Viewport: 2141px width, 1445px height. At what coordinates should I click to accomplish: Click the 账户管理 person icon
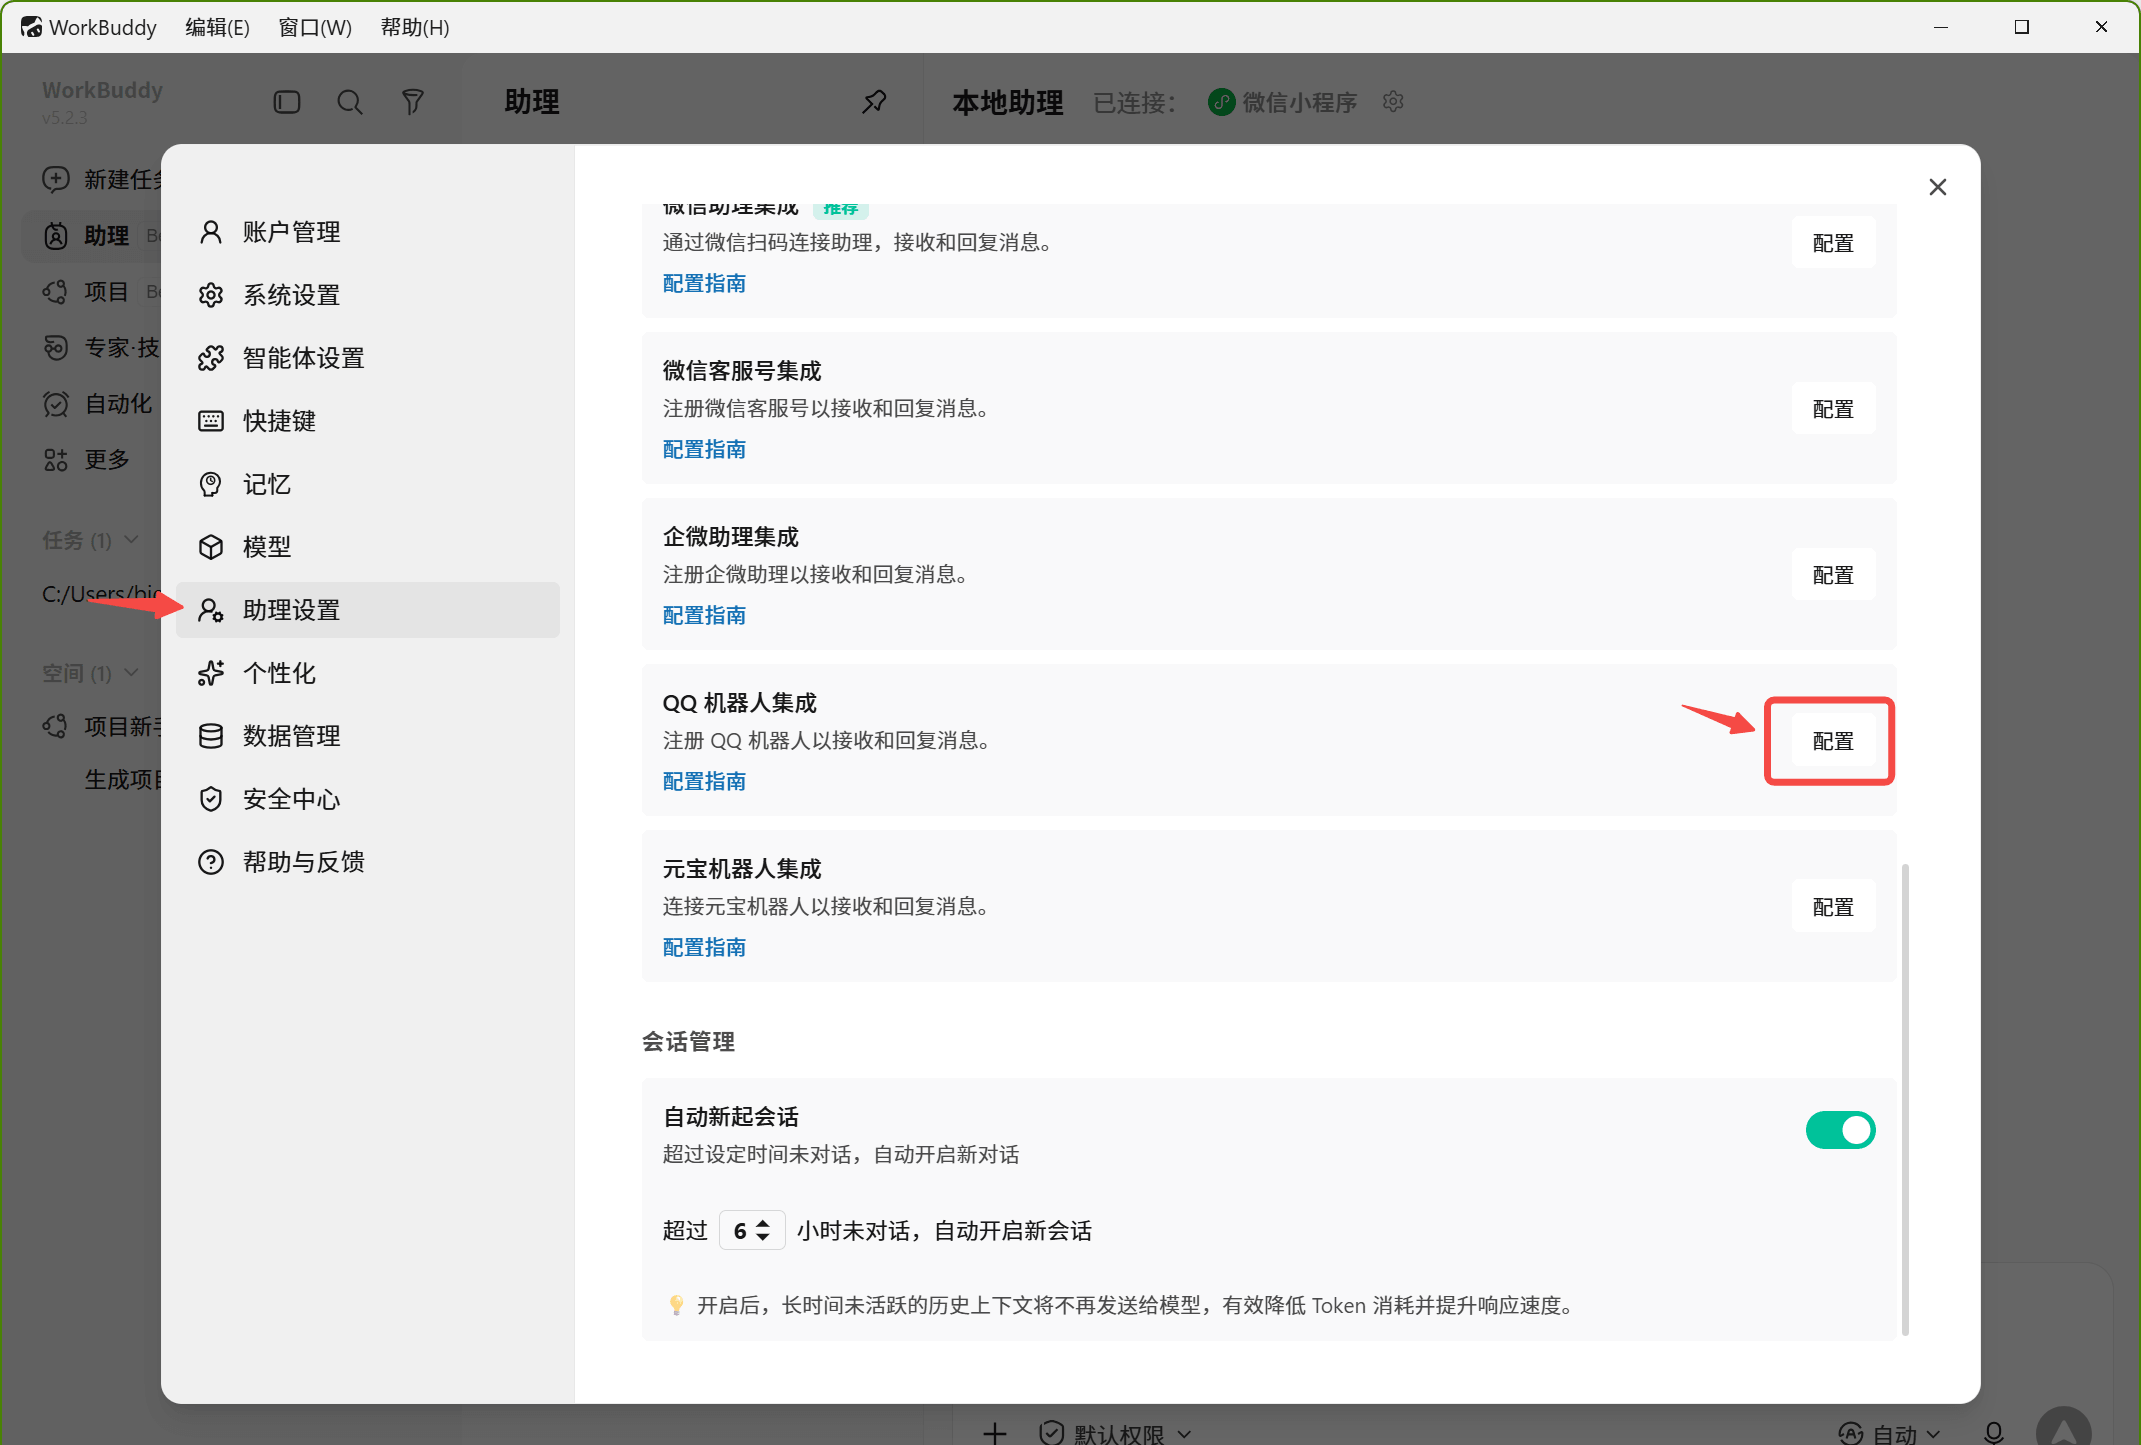pyautogui.click(x=211, y=232)
